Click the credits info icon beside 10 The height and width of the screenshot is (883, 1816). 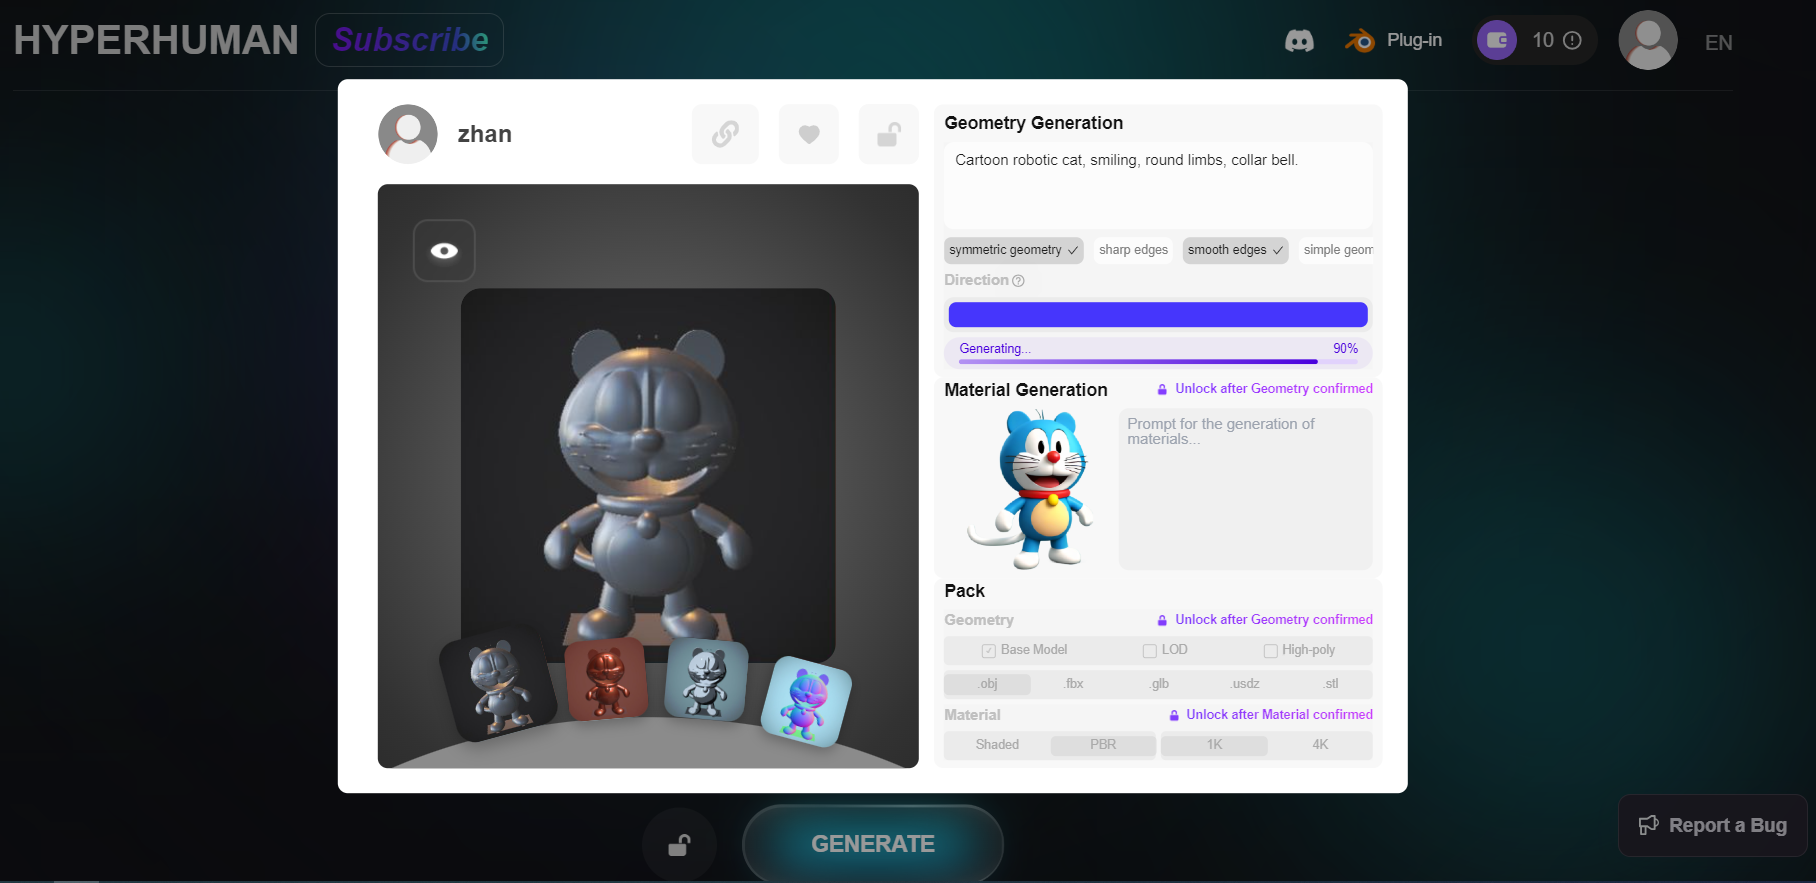pyautogui.click(x=1572, y=40)
